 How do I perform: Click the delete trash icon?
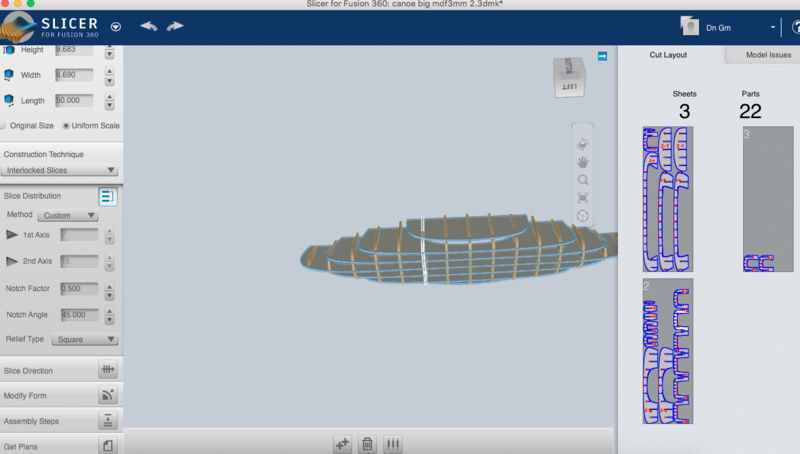(x=367, y=444)
